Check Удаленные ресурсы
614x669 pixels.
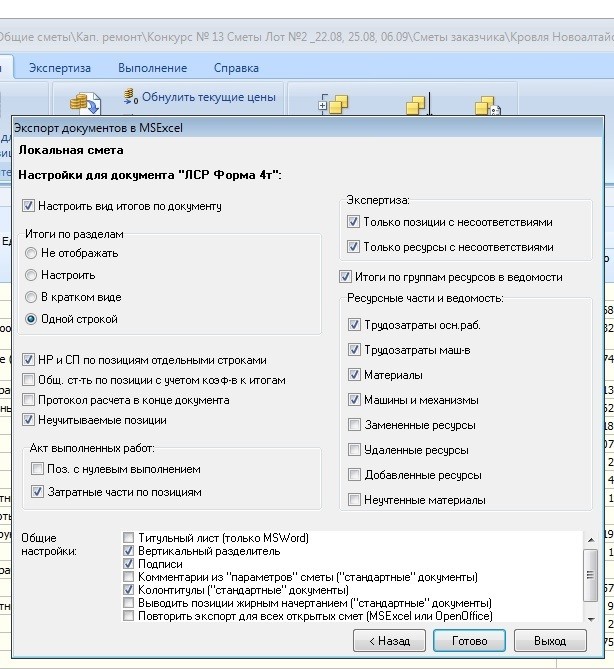pos(354,450)
